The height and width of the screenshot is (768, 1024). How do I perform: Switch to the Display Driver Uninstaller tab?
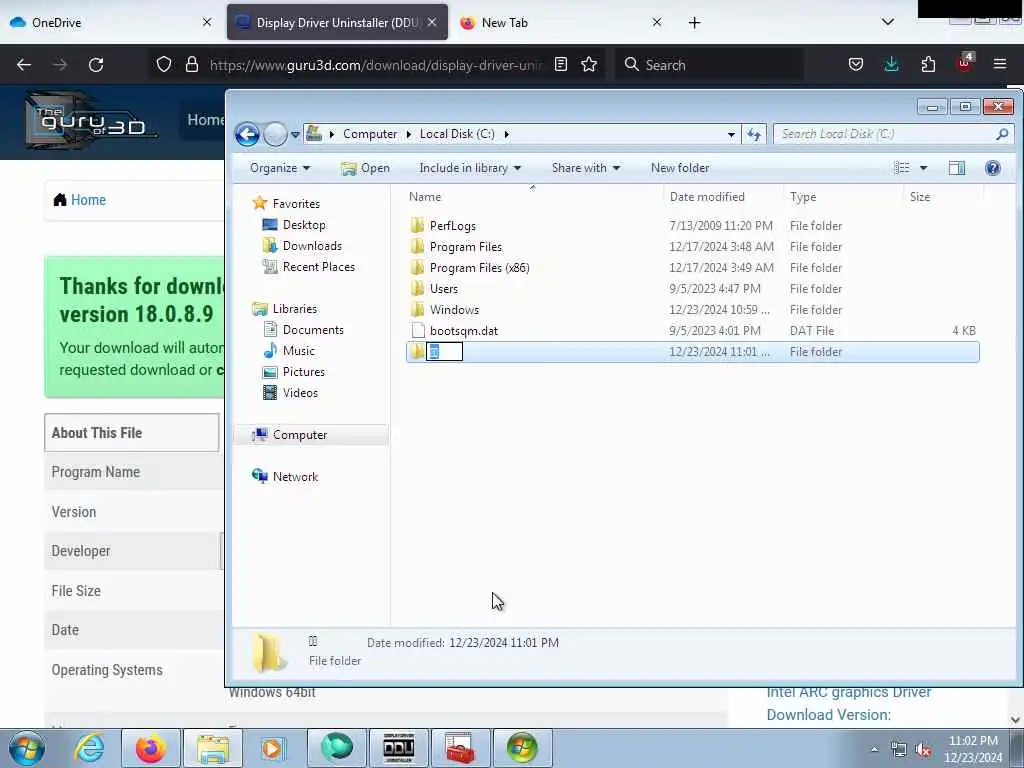(x=337, y=22)
